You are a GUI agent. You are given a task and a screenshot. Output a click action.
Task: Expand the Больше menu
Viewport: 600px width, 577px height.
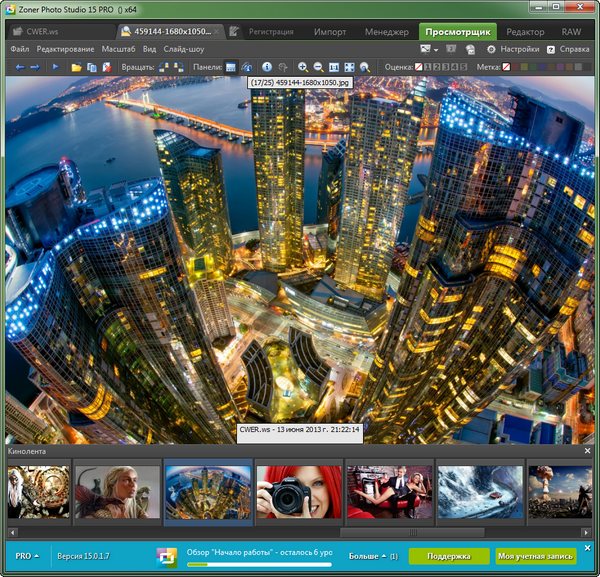coord(367,555)
